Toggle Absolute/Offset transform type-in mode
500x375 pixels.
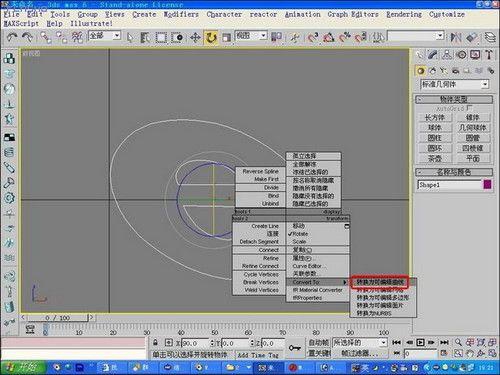169,342
